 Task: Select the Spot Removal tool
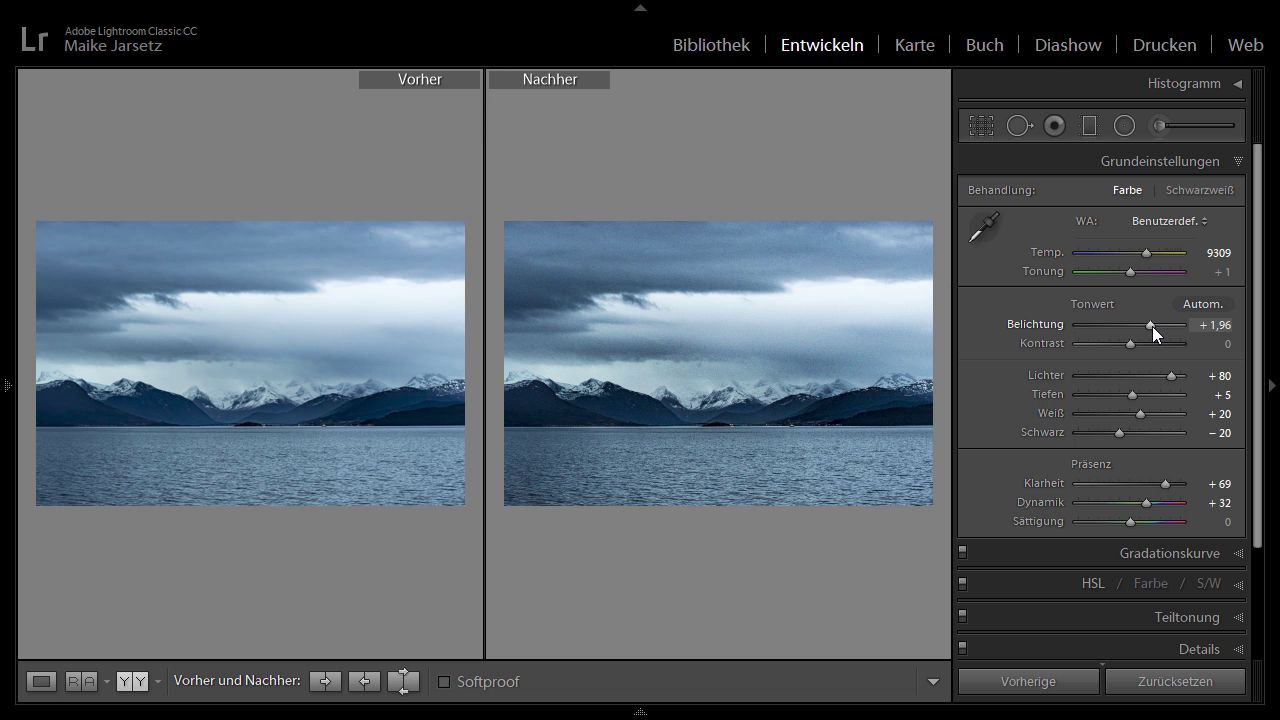pyautogui.click(x=1019, y=125)
